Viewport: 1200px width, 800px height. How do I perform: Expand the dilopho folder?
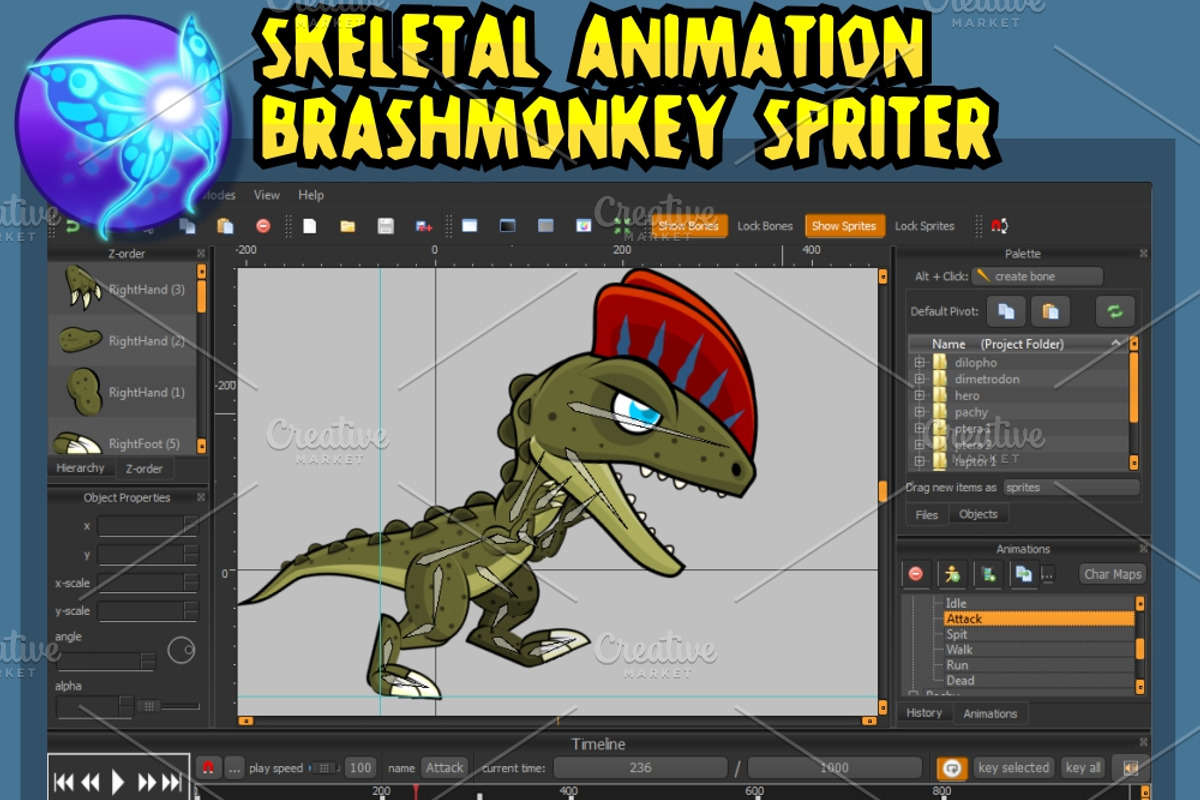click(919, 363)
